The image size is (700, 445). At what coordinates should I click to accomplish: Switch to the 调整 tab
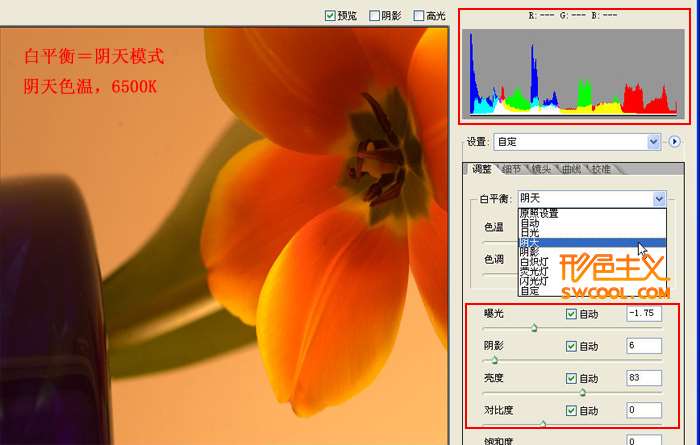[481, 169]
